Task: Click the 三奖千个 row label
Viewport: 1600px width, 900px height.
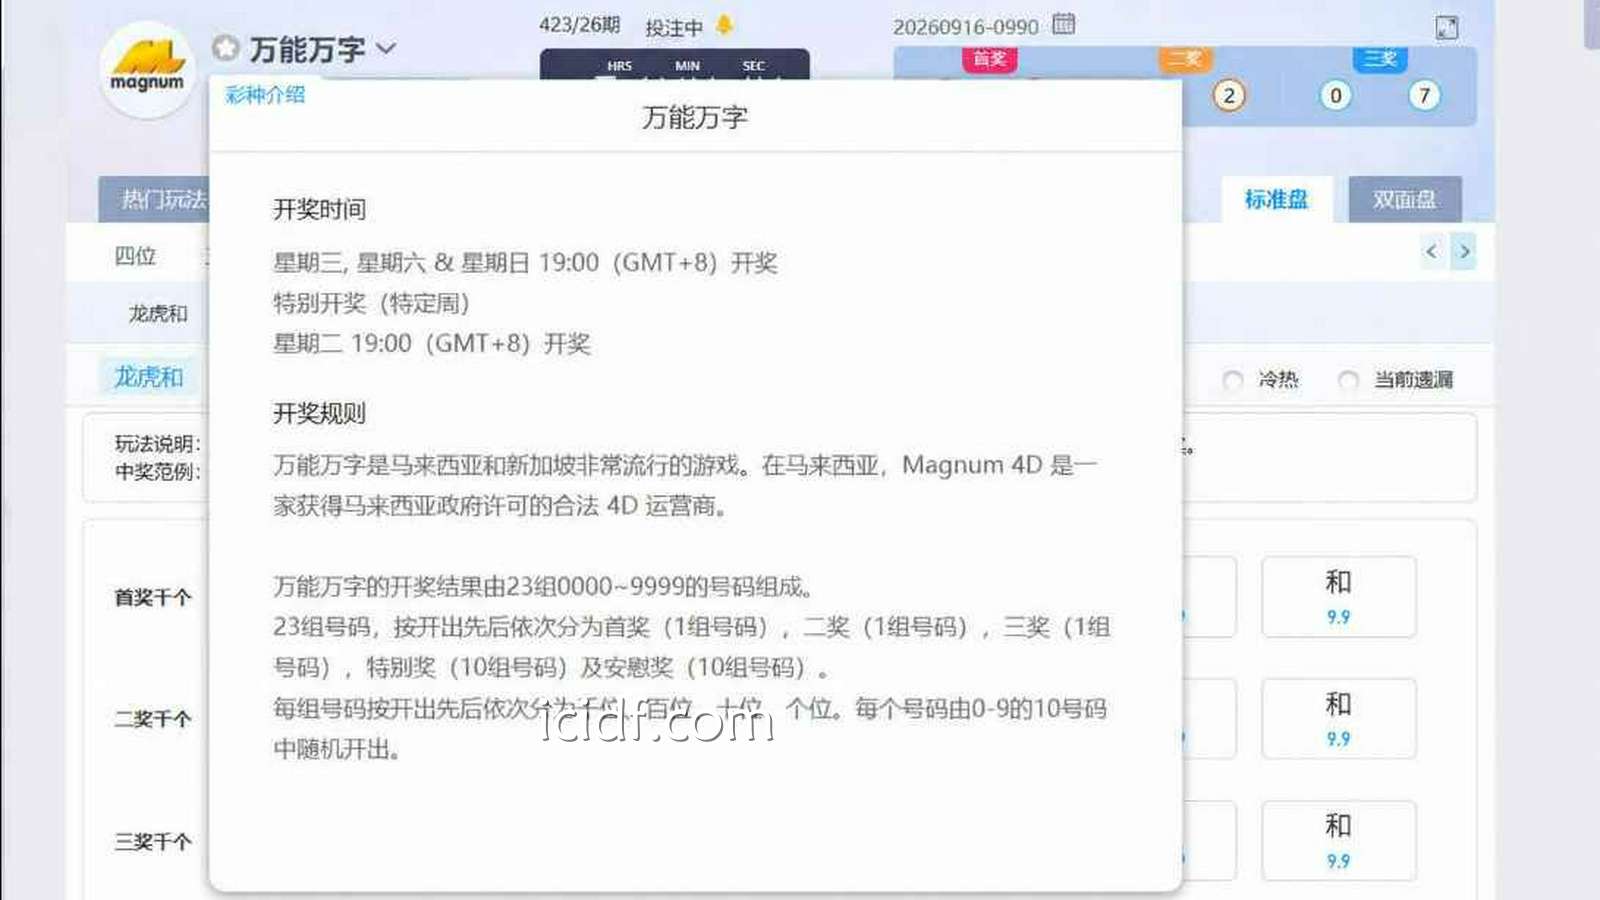Action: click(153, 842)
